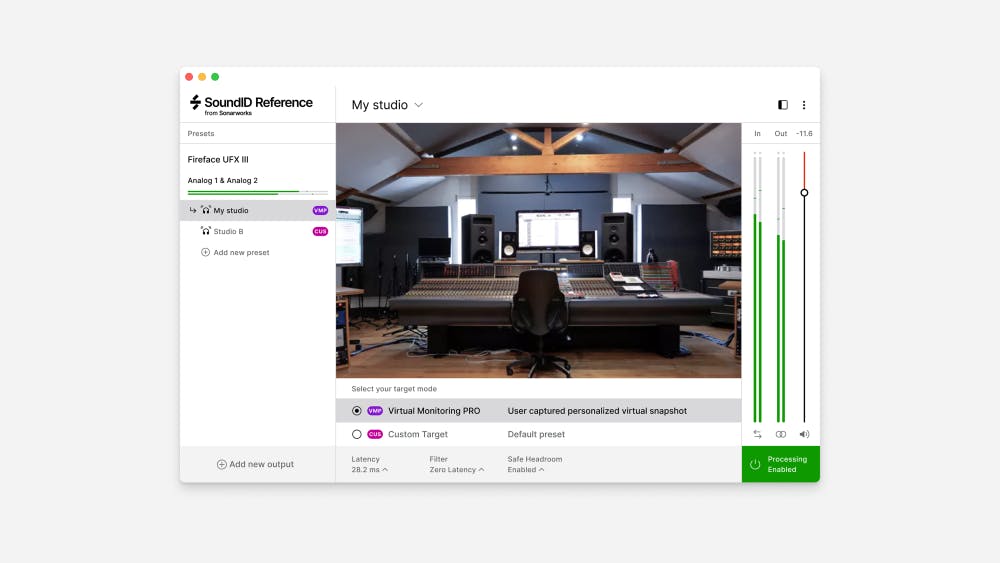
Task: Expand the Zero Latency filter dropdown
Action: (456, 469)
